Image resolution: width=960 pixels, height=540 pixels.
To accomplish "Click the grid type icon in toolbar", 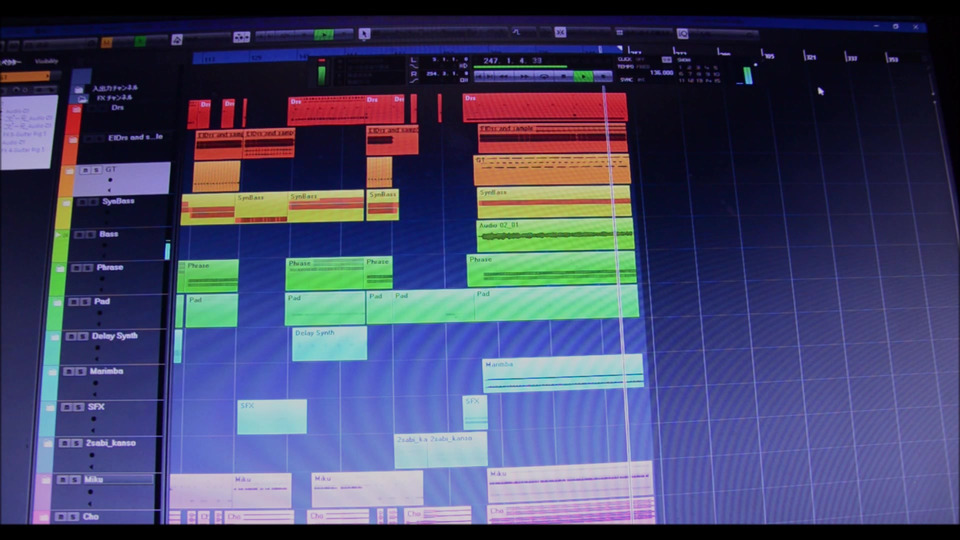I will pyautogui.click(x=620, y=32).
